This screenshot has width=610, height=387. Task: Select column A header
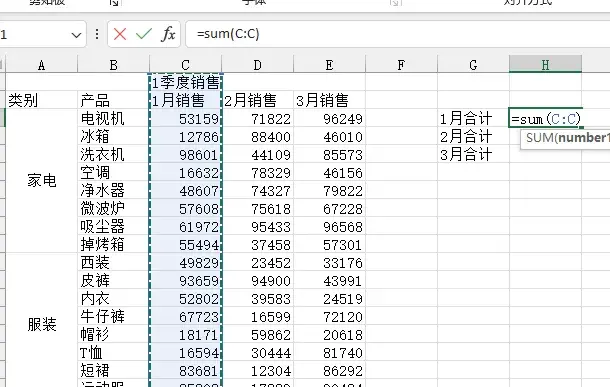coord(41,65)
